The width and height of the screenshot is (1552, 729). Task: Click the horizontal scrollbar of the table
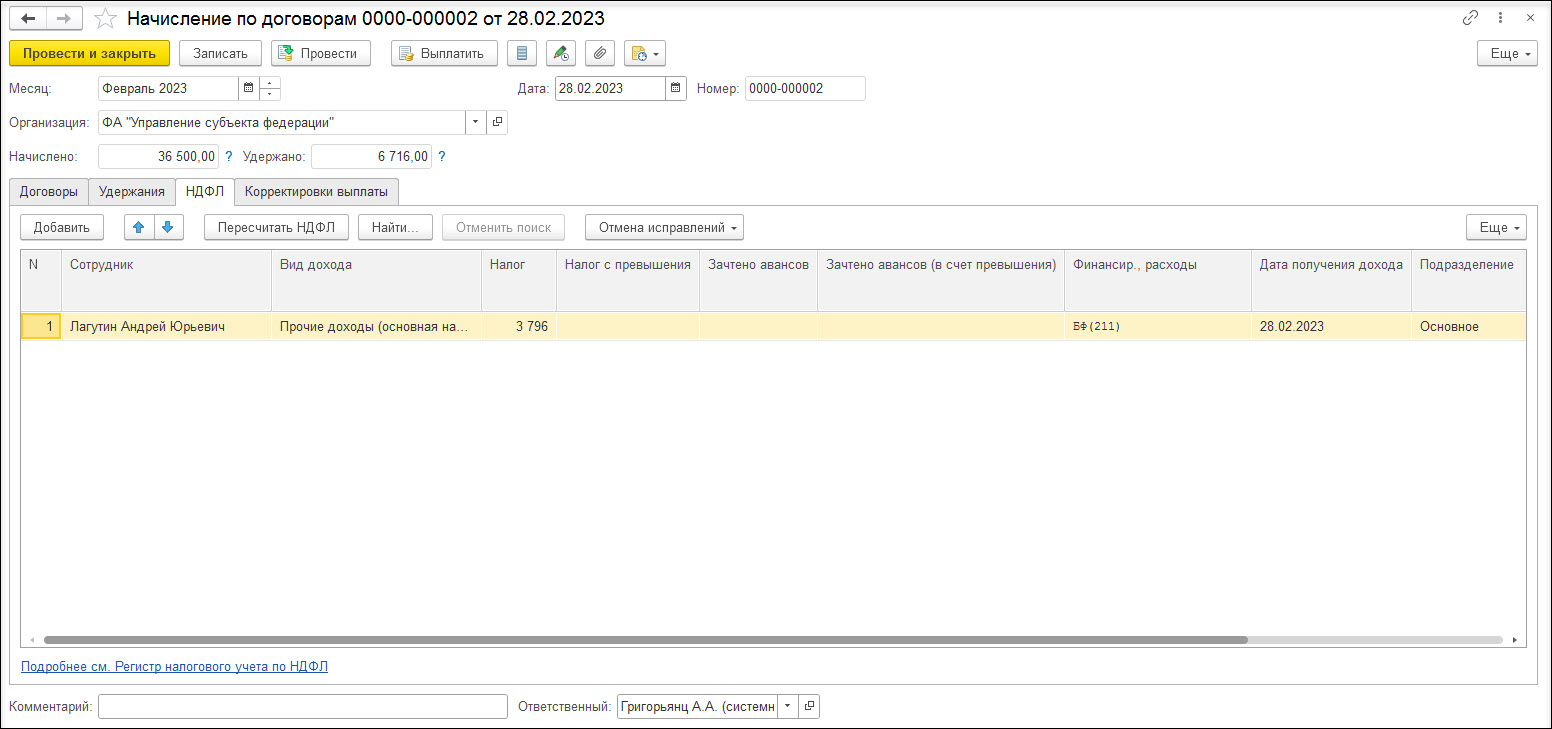pyautogui.click(x=645, y=639)
